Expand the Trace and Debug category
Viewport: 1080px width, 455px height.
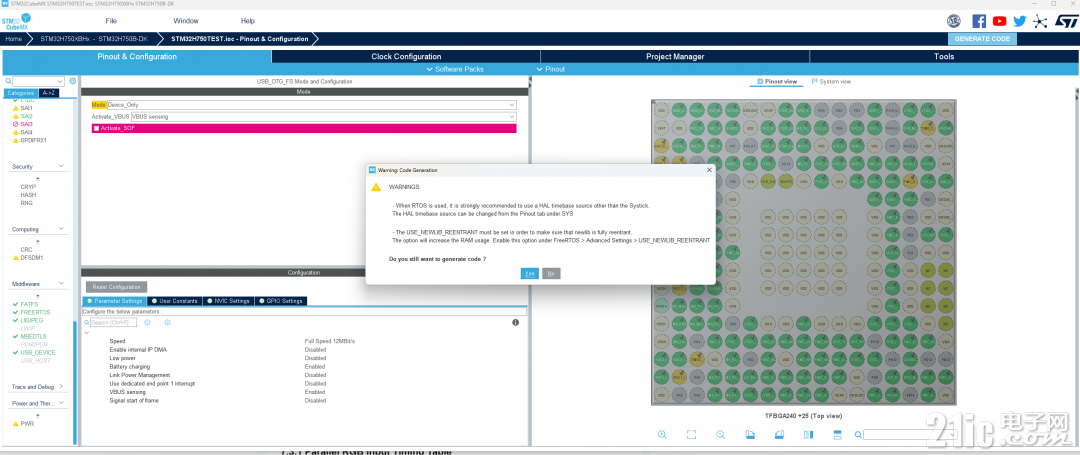[x=61, y=386]
